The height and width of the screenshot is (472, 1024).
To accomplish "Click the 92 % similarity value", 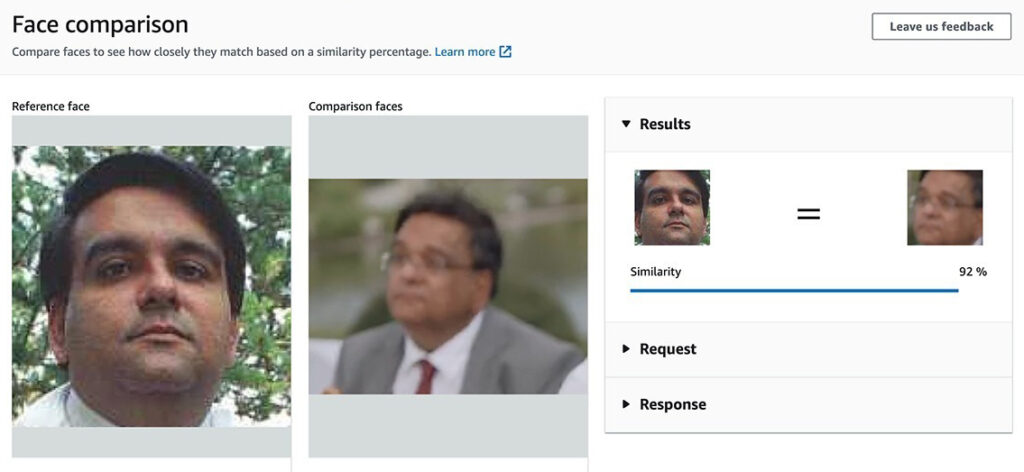I will click(x=972, y=271).
